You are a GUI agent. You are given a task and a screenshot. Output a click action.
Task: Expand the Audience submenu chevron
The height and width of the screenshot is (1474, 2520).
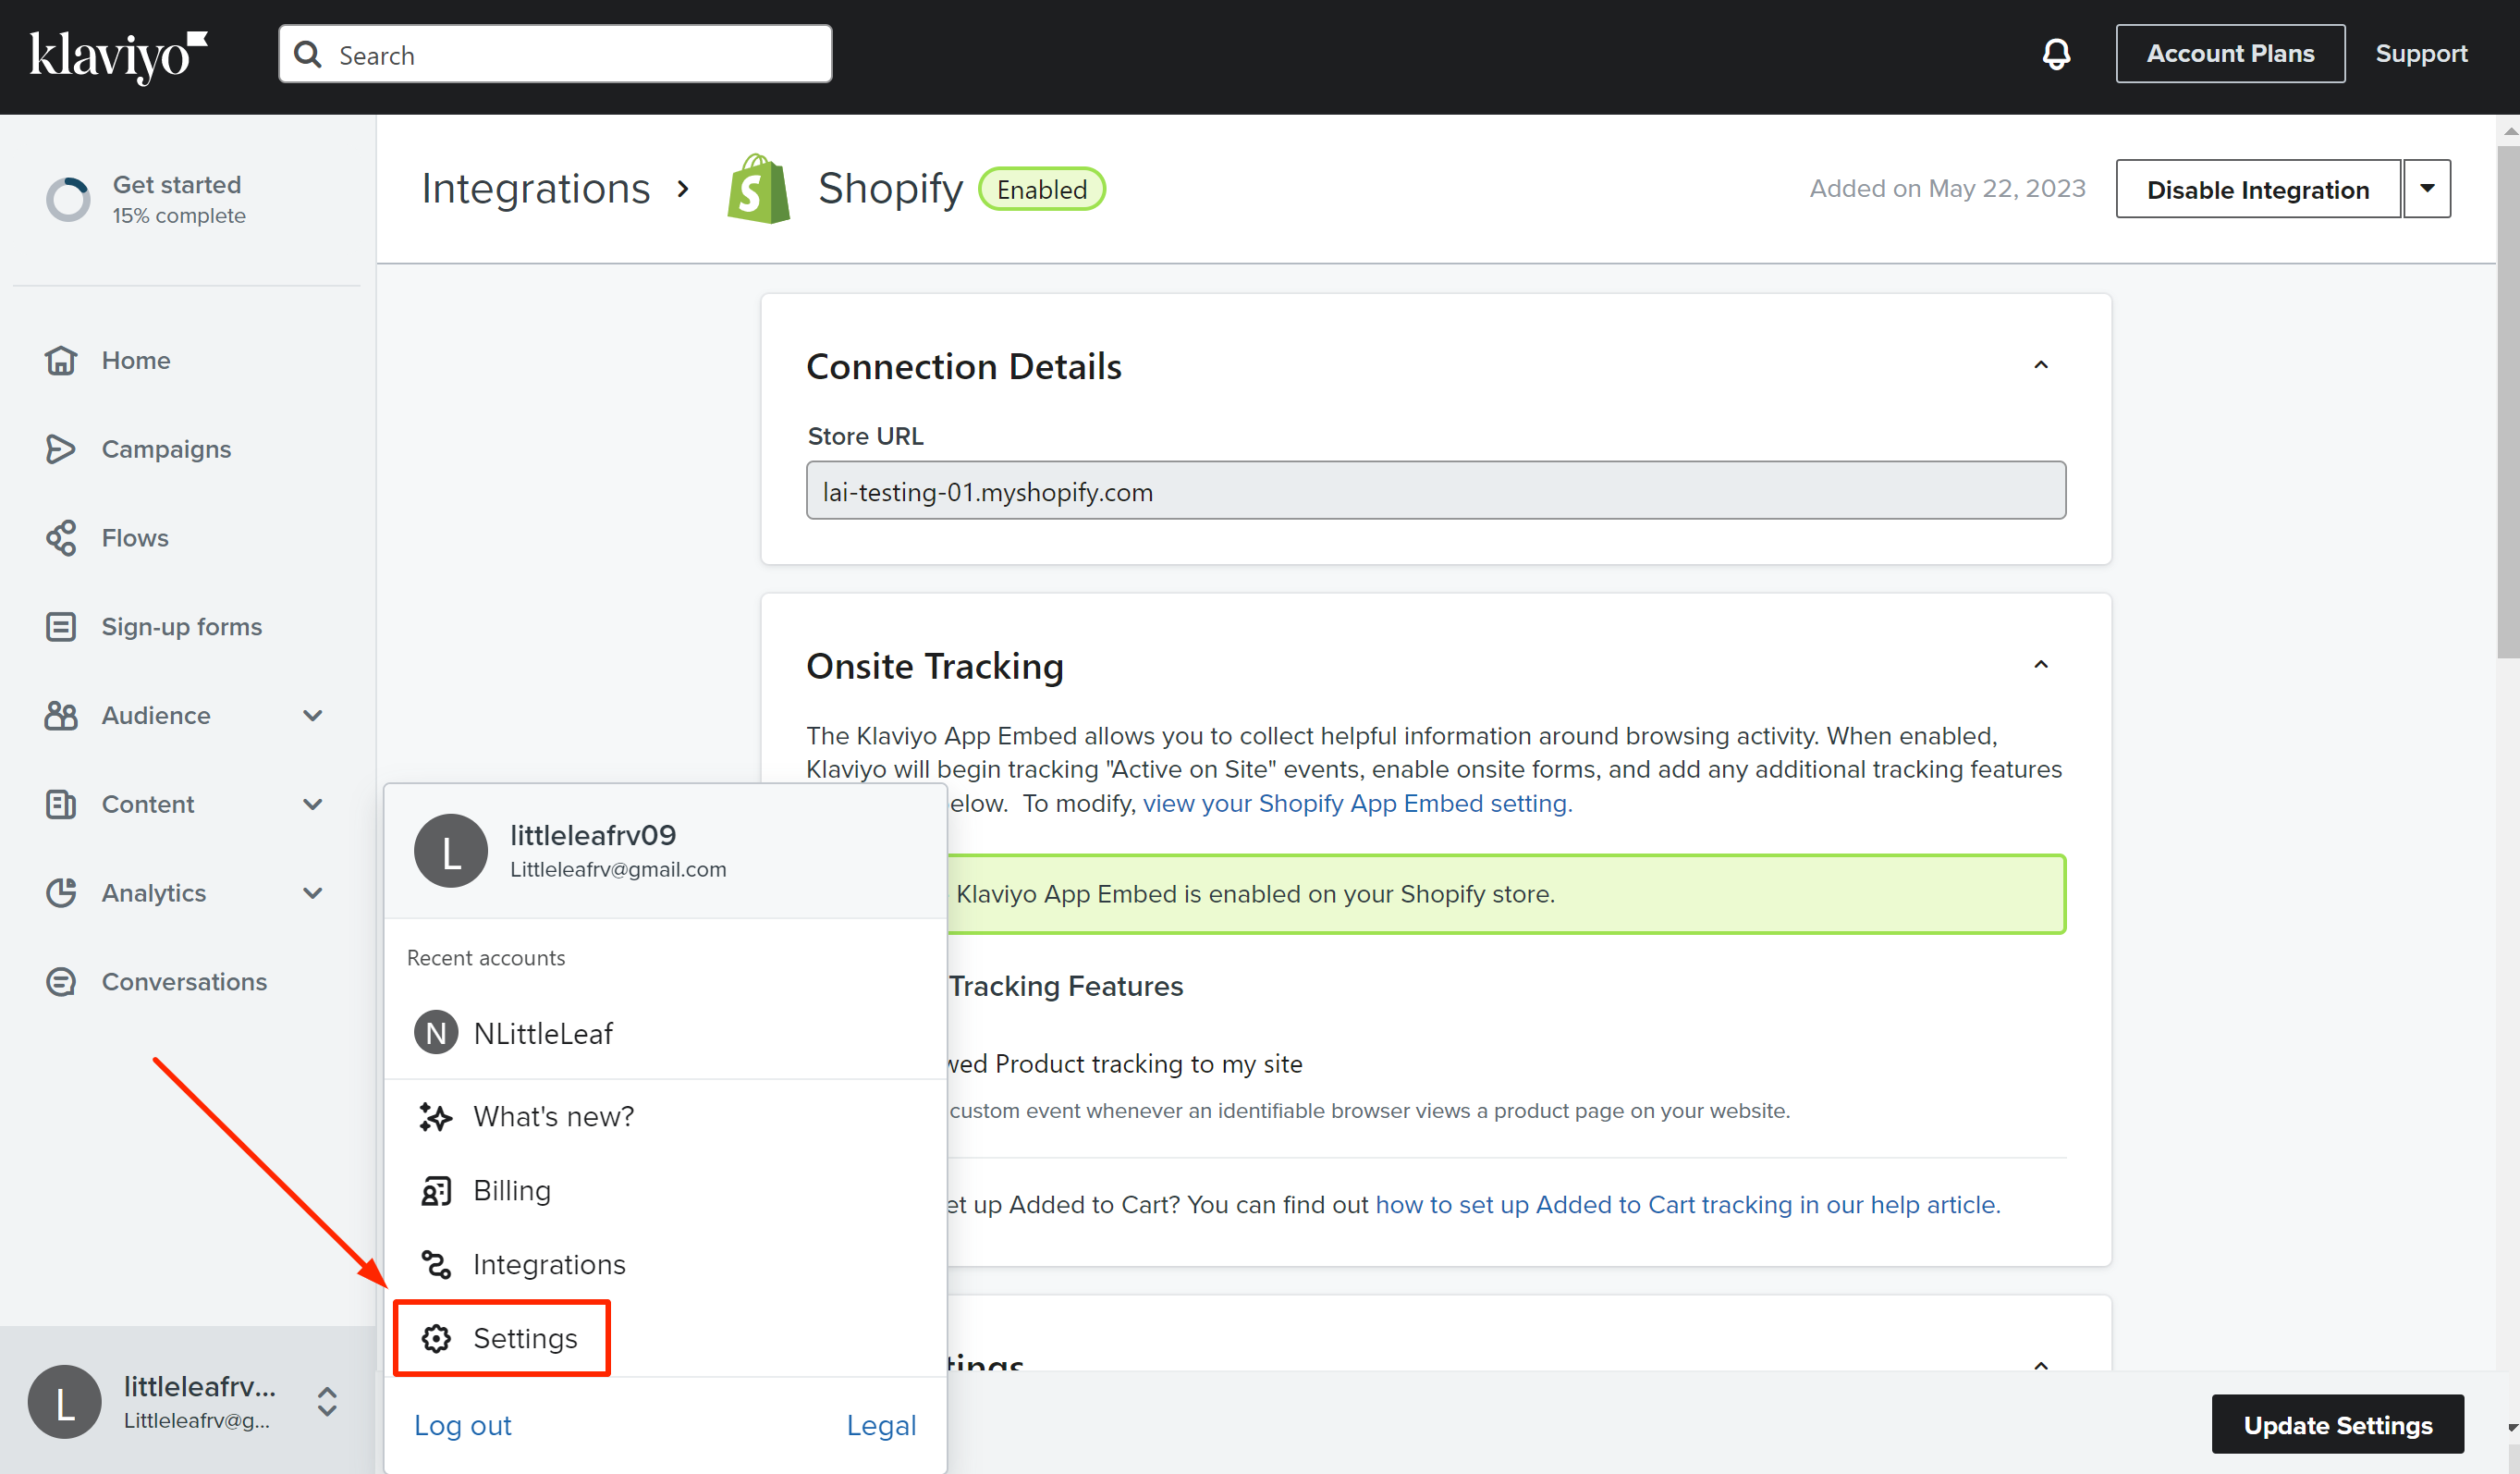[x=313, y=715]
